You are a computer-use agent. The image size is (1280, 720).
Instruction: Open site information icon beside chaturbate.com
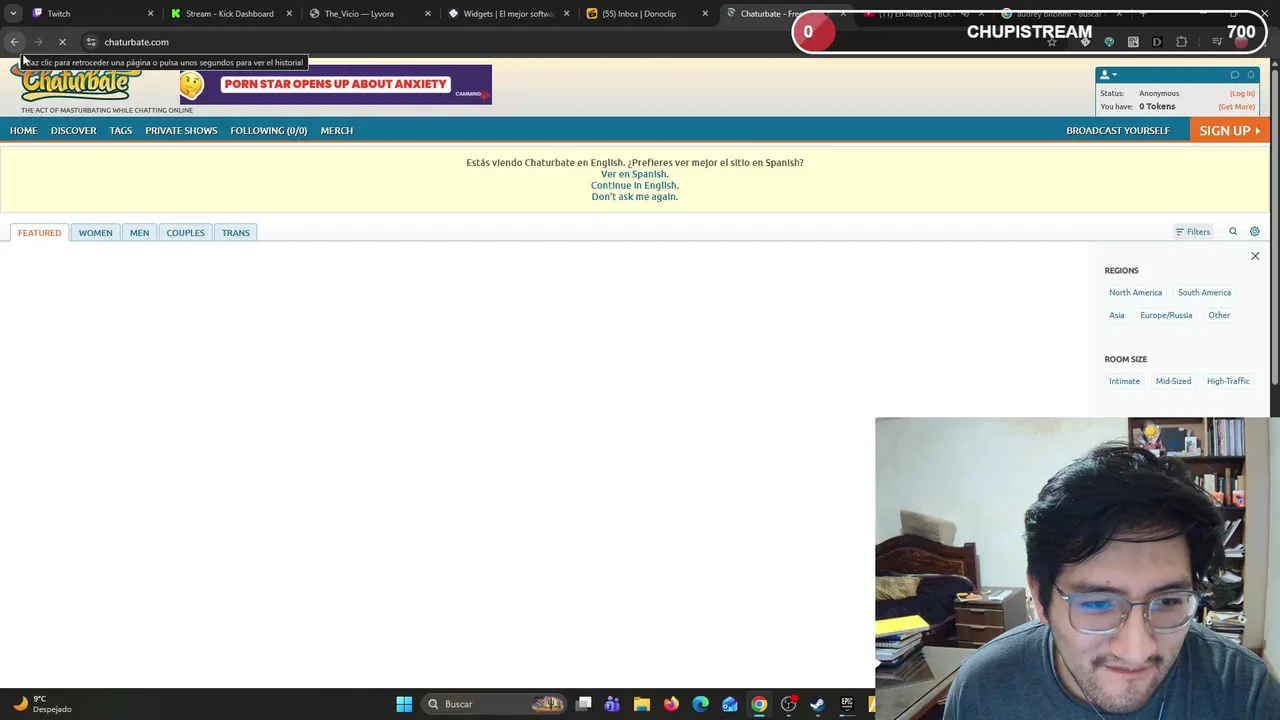pos(91,42)
